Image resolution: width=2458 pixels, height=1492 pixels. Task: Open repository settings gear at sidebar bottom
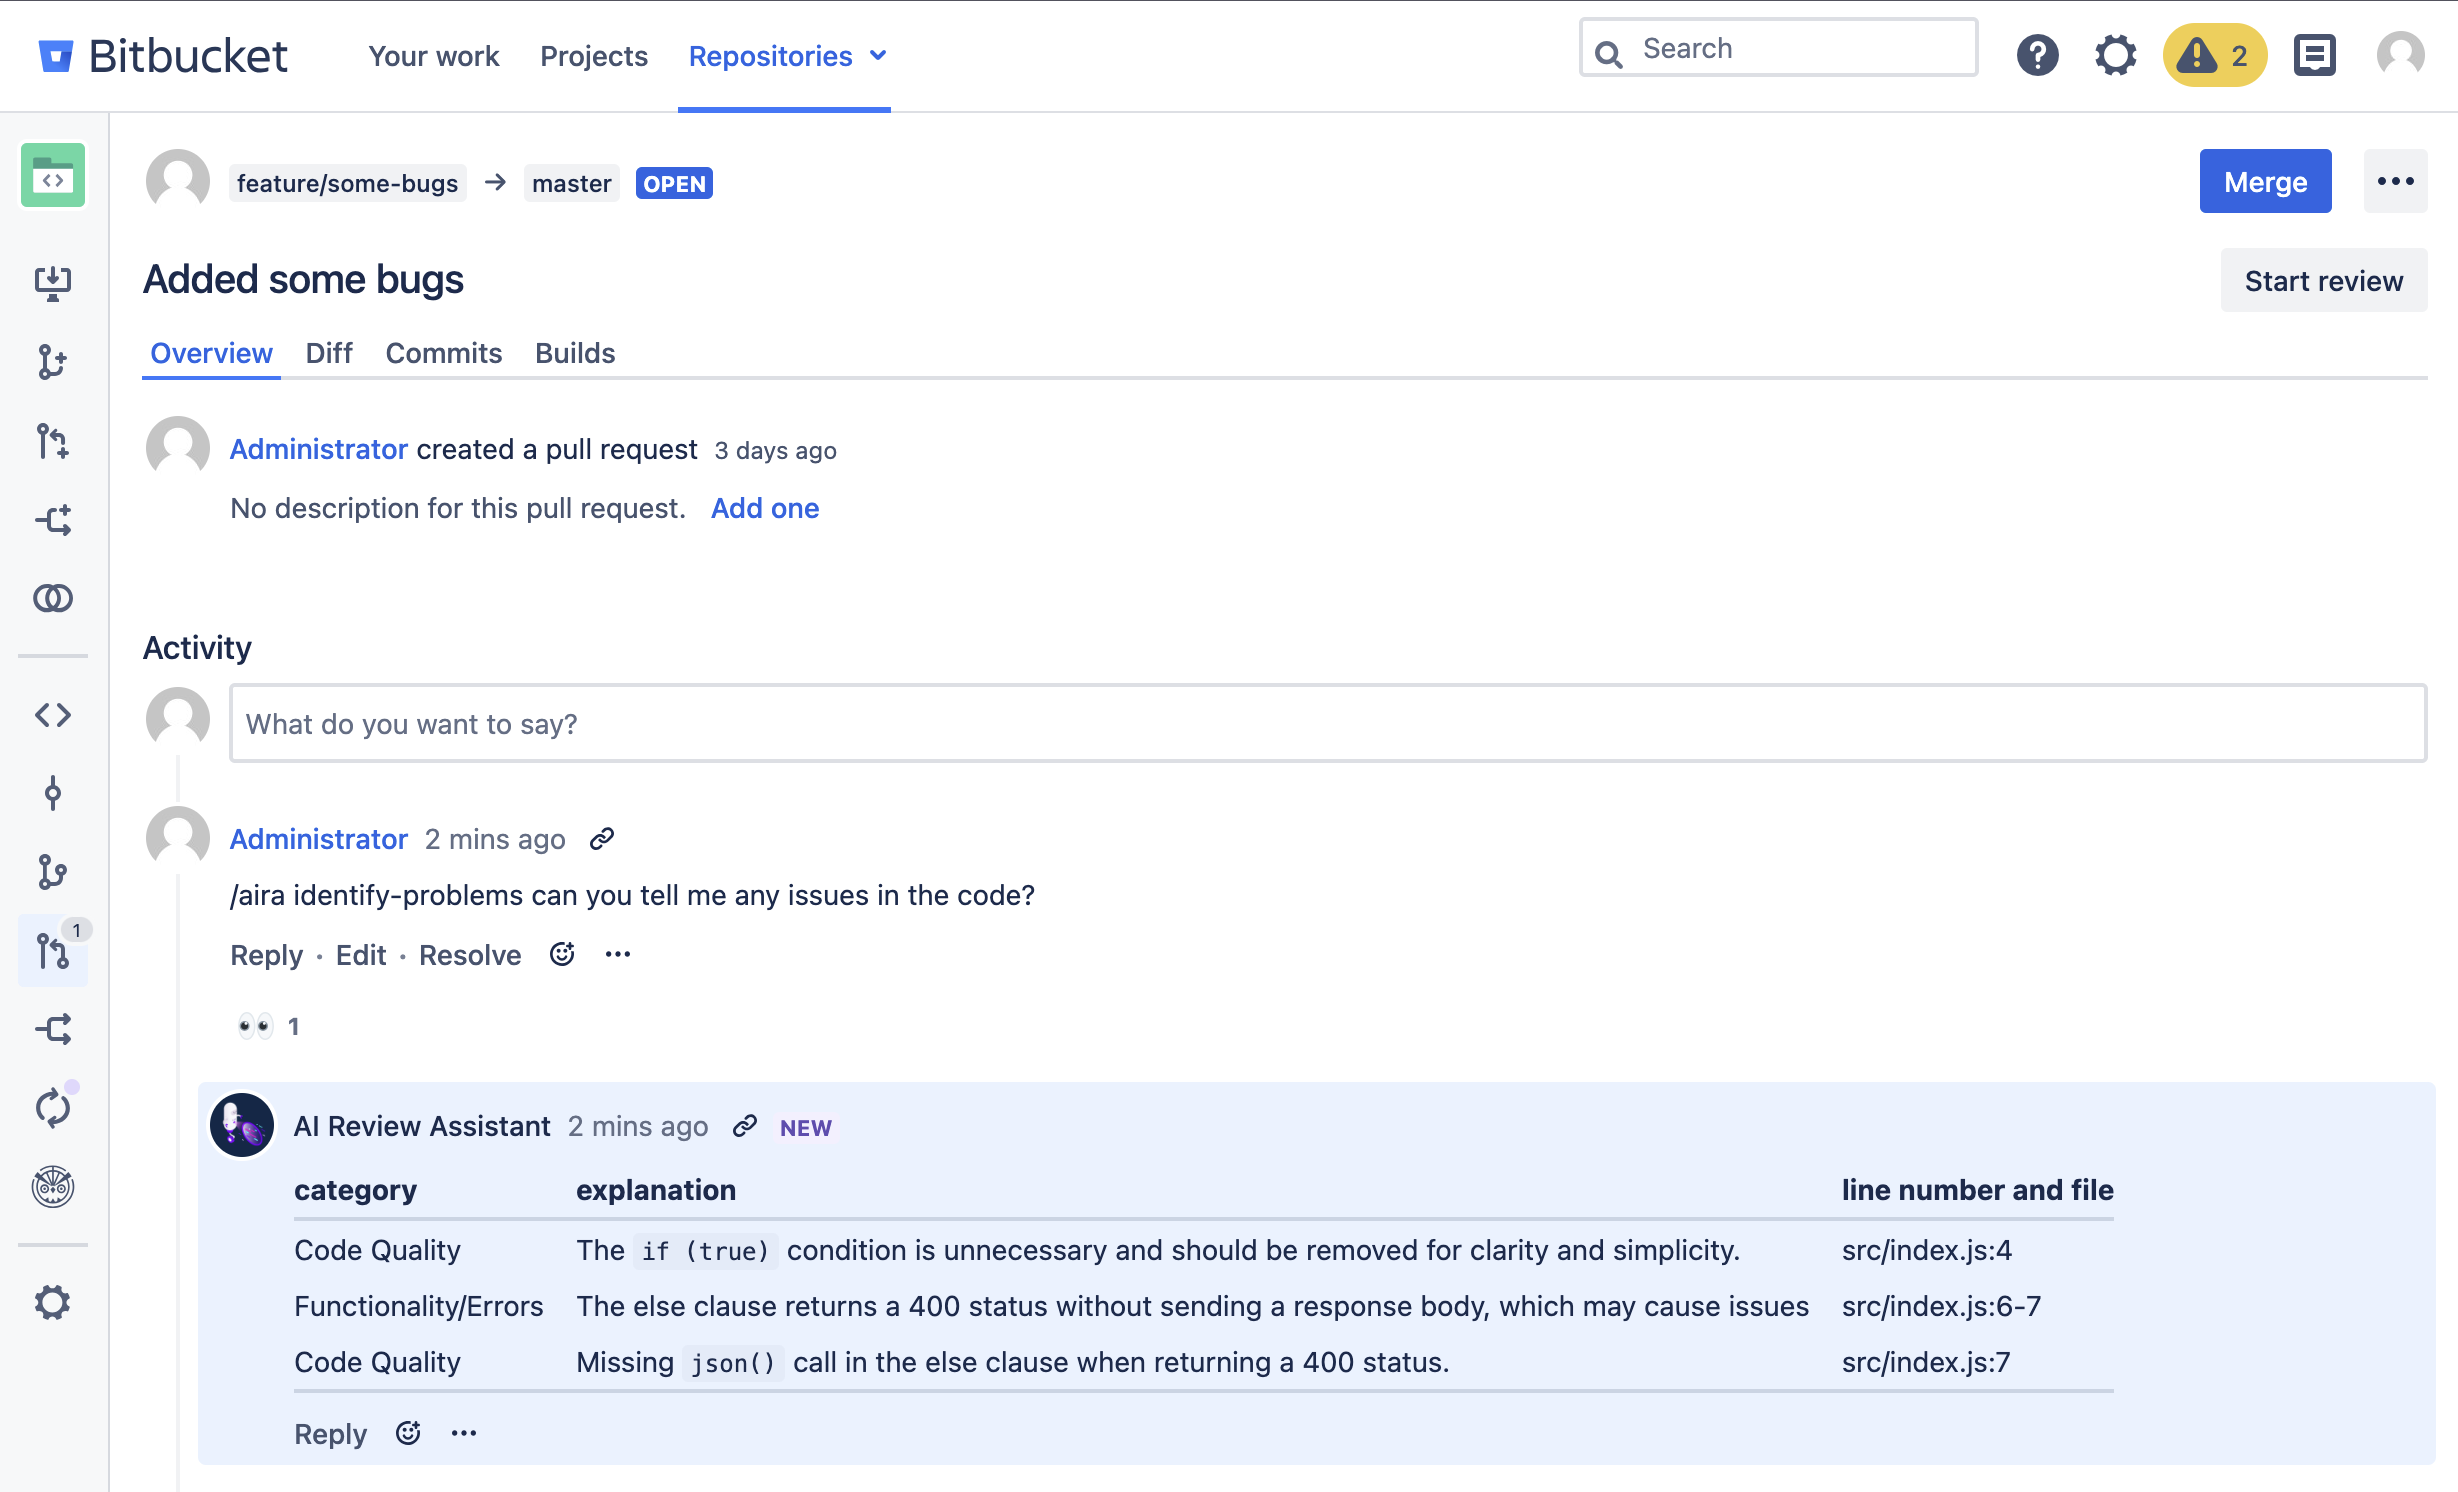[x=52, y=1302]
